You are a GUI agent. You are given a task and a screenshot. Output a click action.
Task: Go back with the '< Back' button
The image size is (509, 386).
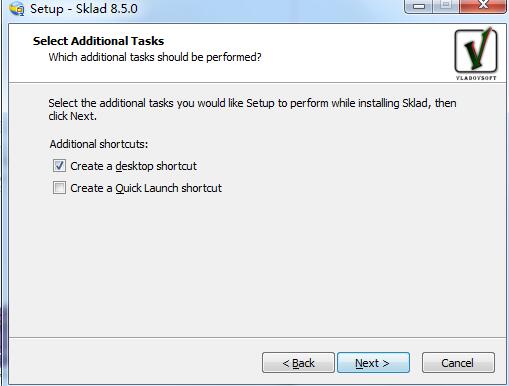298,363
